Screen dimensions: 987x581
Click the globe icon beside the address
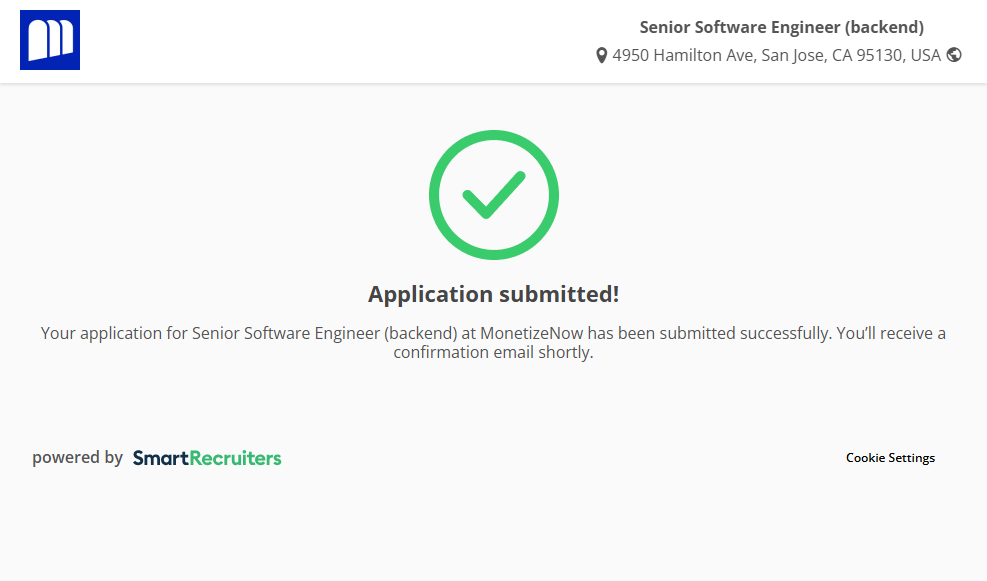tap(954, 55)
